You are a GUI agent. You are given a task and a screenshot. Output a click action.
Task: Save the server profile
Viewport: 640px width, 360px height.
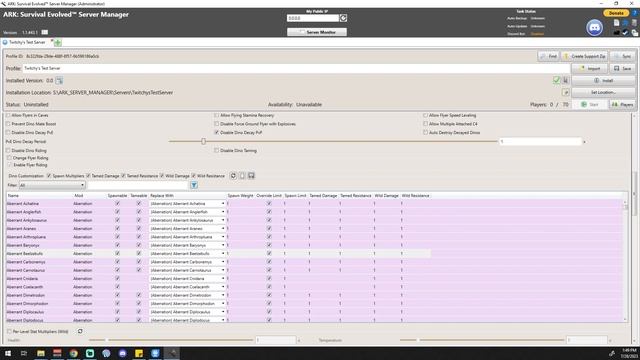622,69
